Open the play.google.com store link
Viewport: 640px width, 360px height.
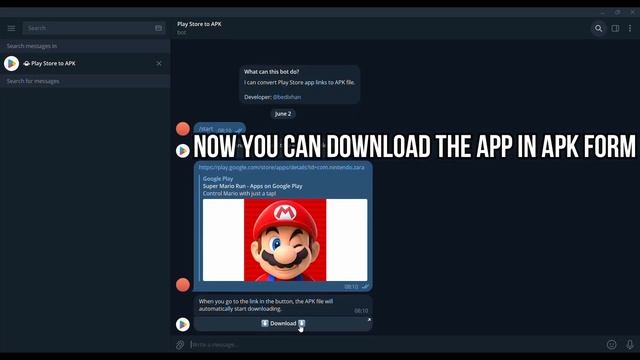282,167
